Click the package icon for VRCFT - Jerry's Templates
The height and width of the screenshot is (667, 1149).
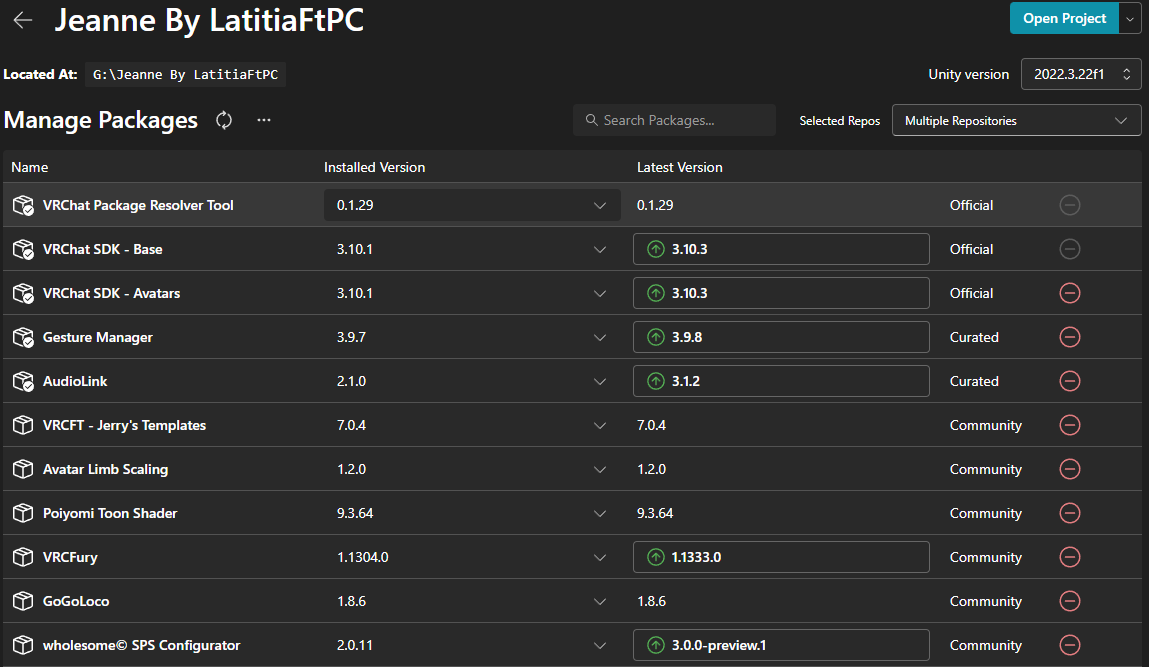pos(23,425)
